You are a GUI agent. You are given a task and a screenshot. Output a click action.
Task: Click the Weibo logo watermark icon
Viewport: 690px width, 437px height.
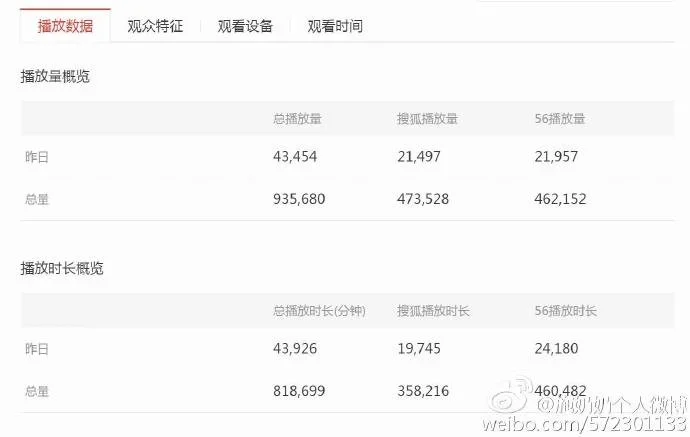(x=511, y=394)
